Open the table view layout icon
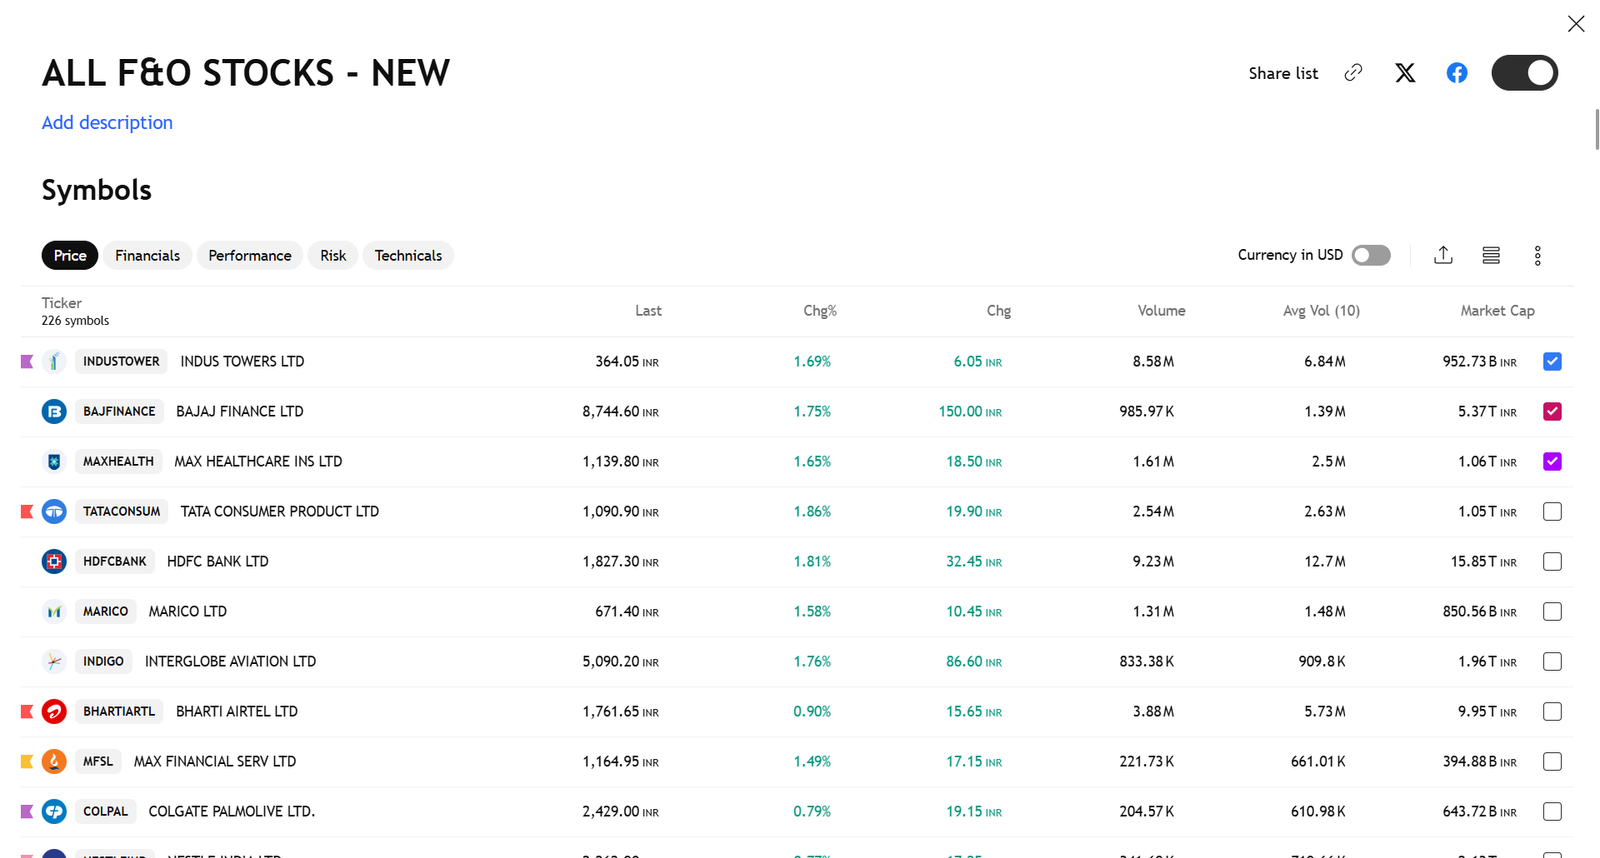1600x858 pixels. (x=1491, y=255)
